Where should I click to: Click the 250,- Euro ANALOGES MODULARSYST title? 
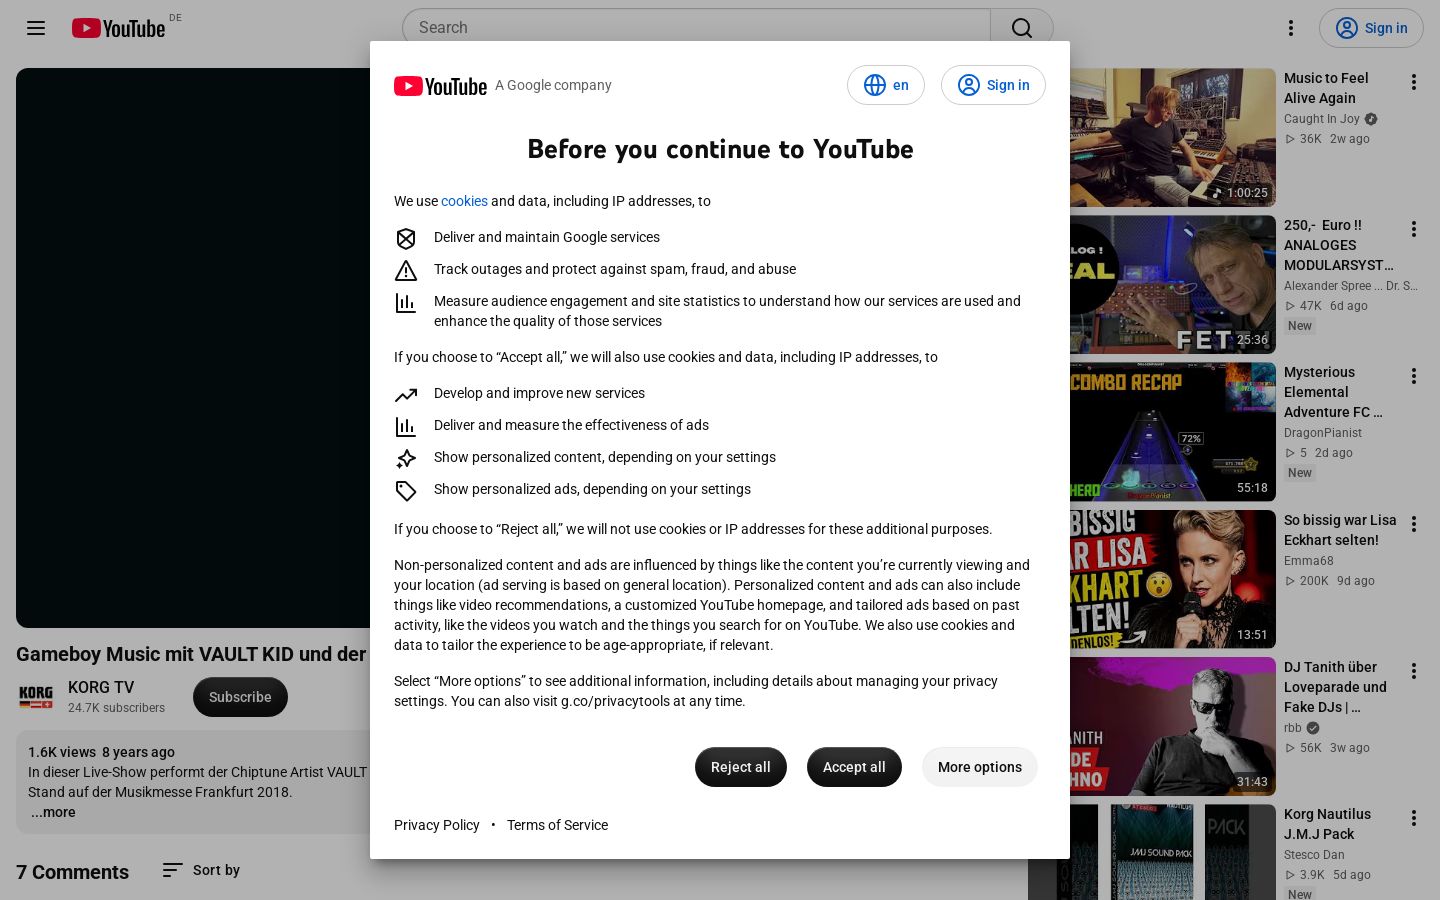point(1338,245)
